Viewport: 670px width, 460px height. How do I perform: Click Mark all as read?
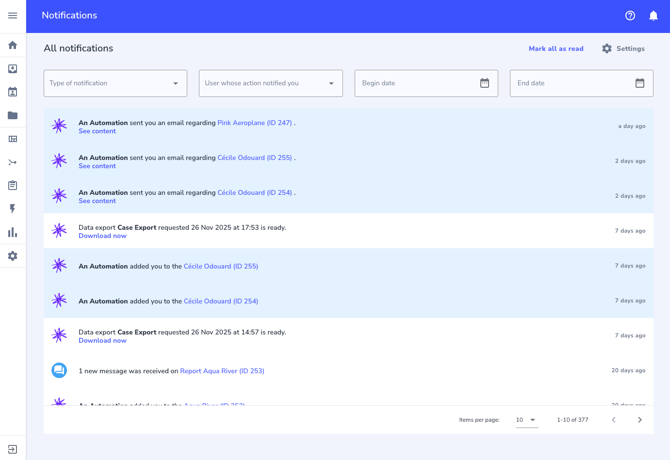pyautogui.click(x=555, y=49)
